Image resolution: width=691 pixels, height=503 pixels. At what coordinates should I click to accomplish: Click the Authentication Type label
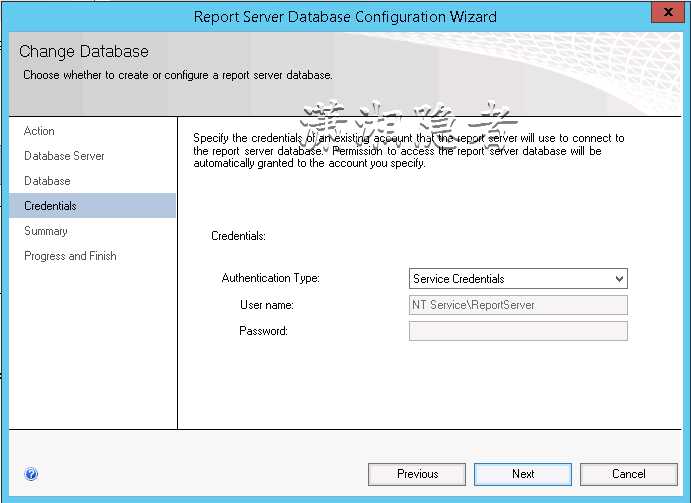(271, 278)
